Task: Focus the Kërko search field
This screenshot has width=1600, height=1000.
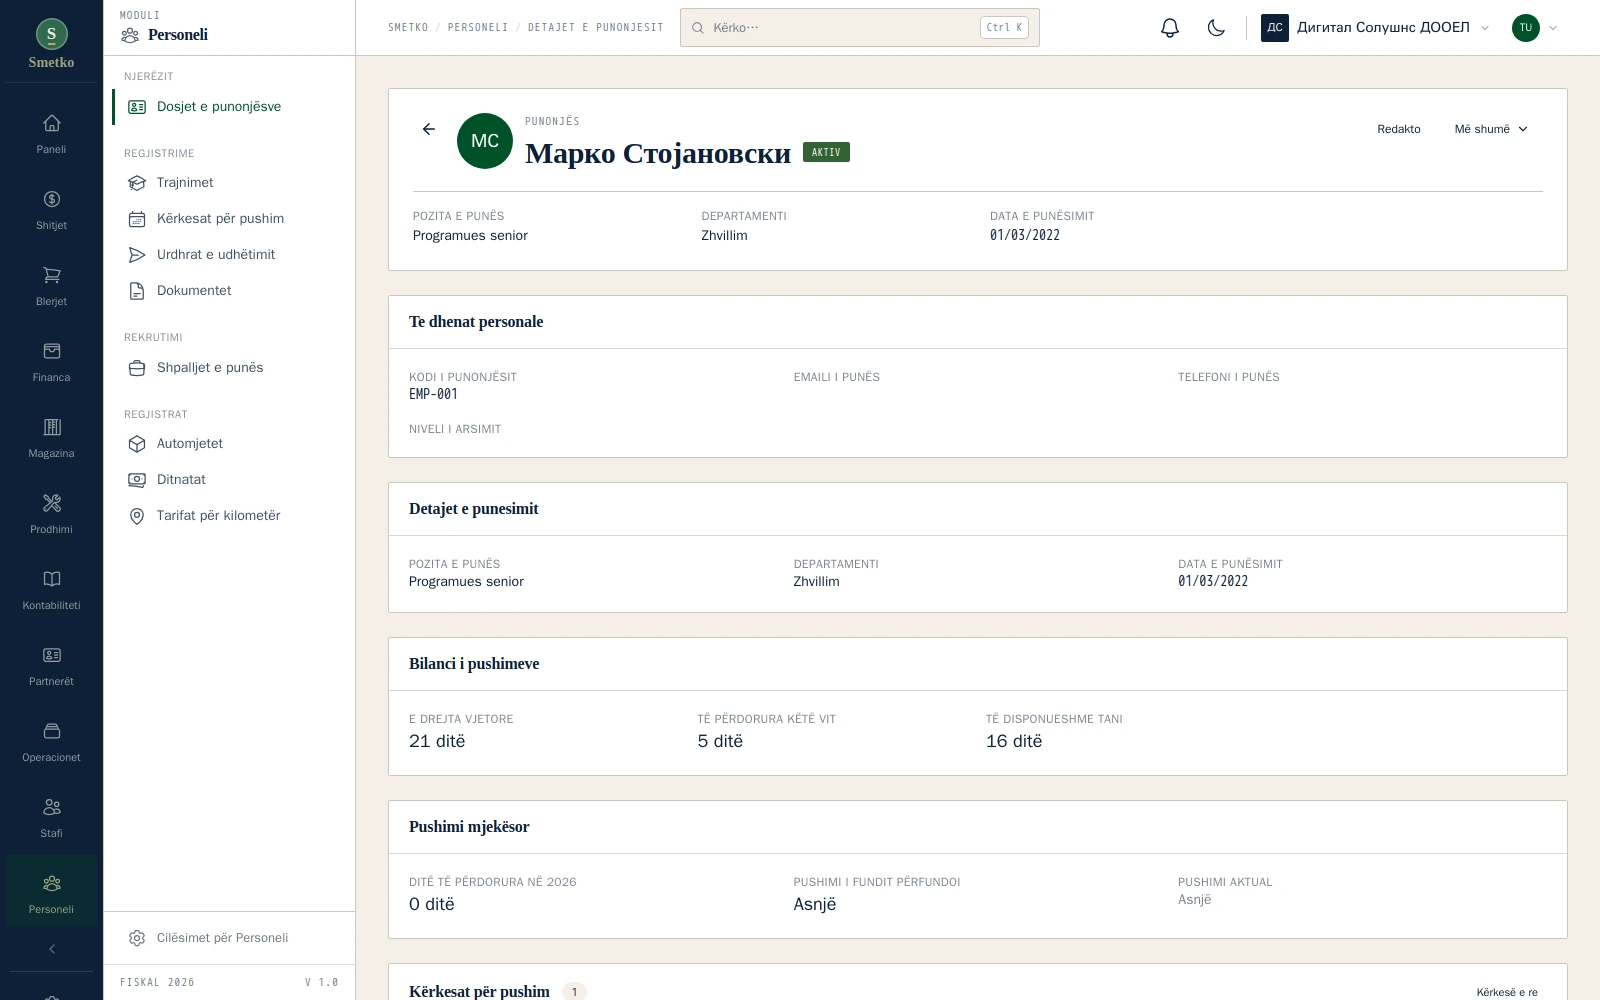Action: [x=860, y=28]
